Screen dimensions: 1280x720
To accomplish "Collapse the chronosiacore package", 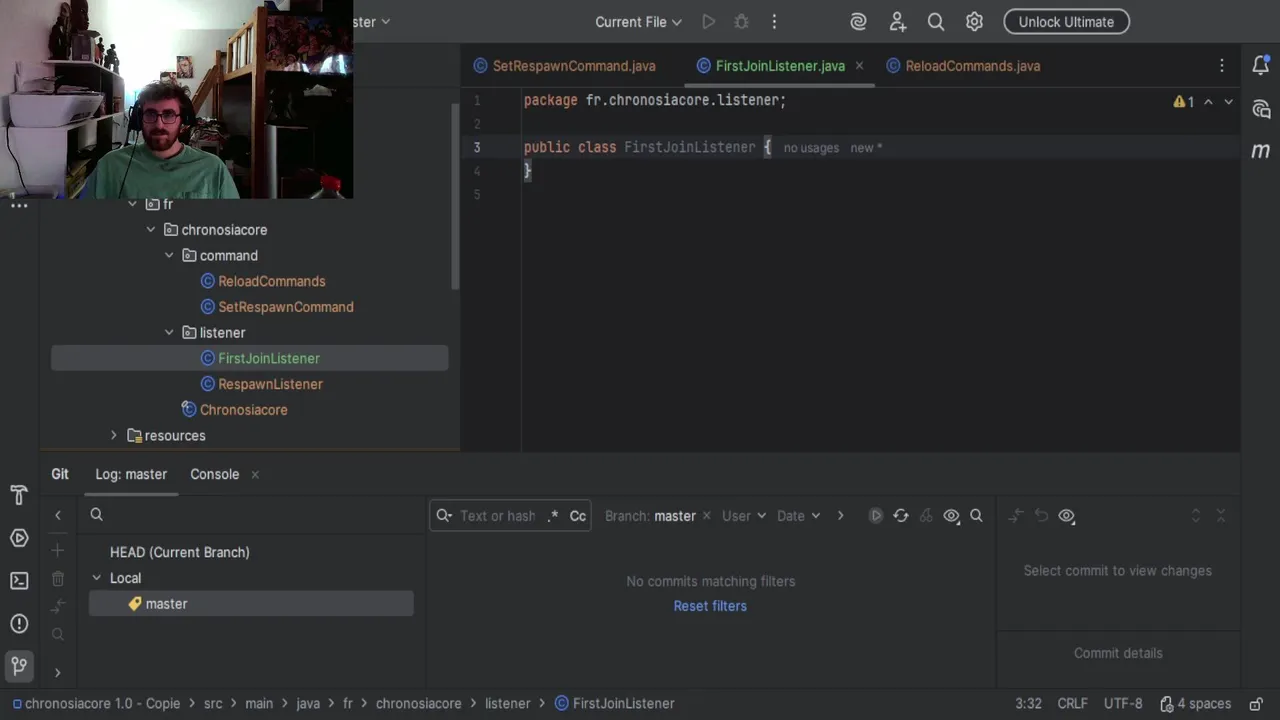I will point(151,230).
